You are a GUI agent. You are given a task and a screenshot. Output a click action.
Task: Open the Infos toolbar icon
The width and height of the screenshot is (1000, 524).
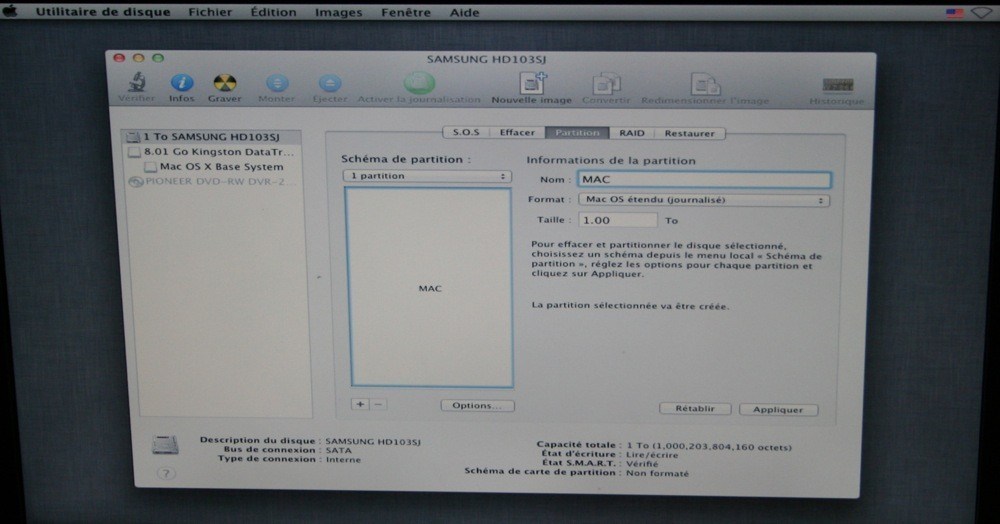[x=182, y=83]
